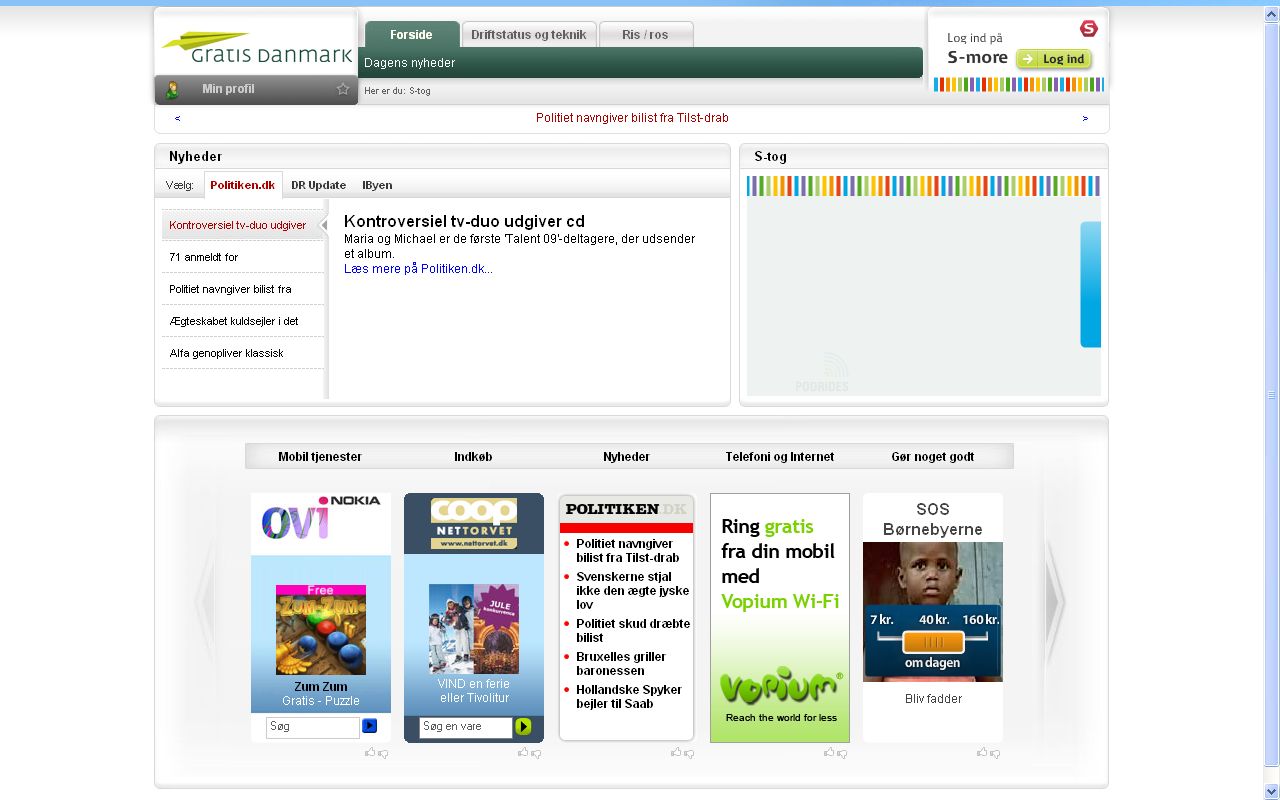The image size is (1280, 800).
Task: Switch to the Driftstatus og teknik tab
Action: tap(528, 35)
